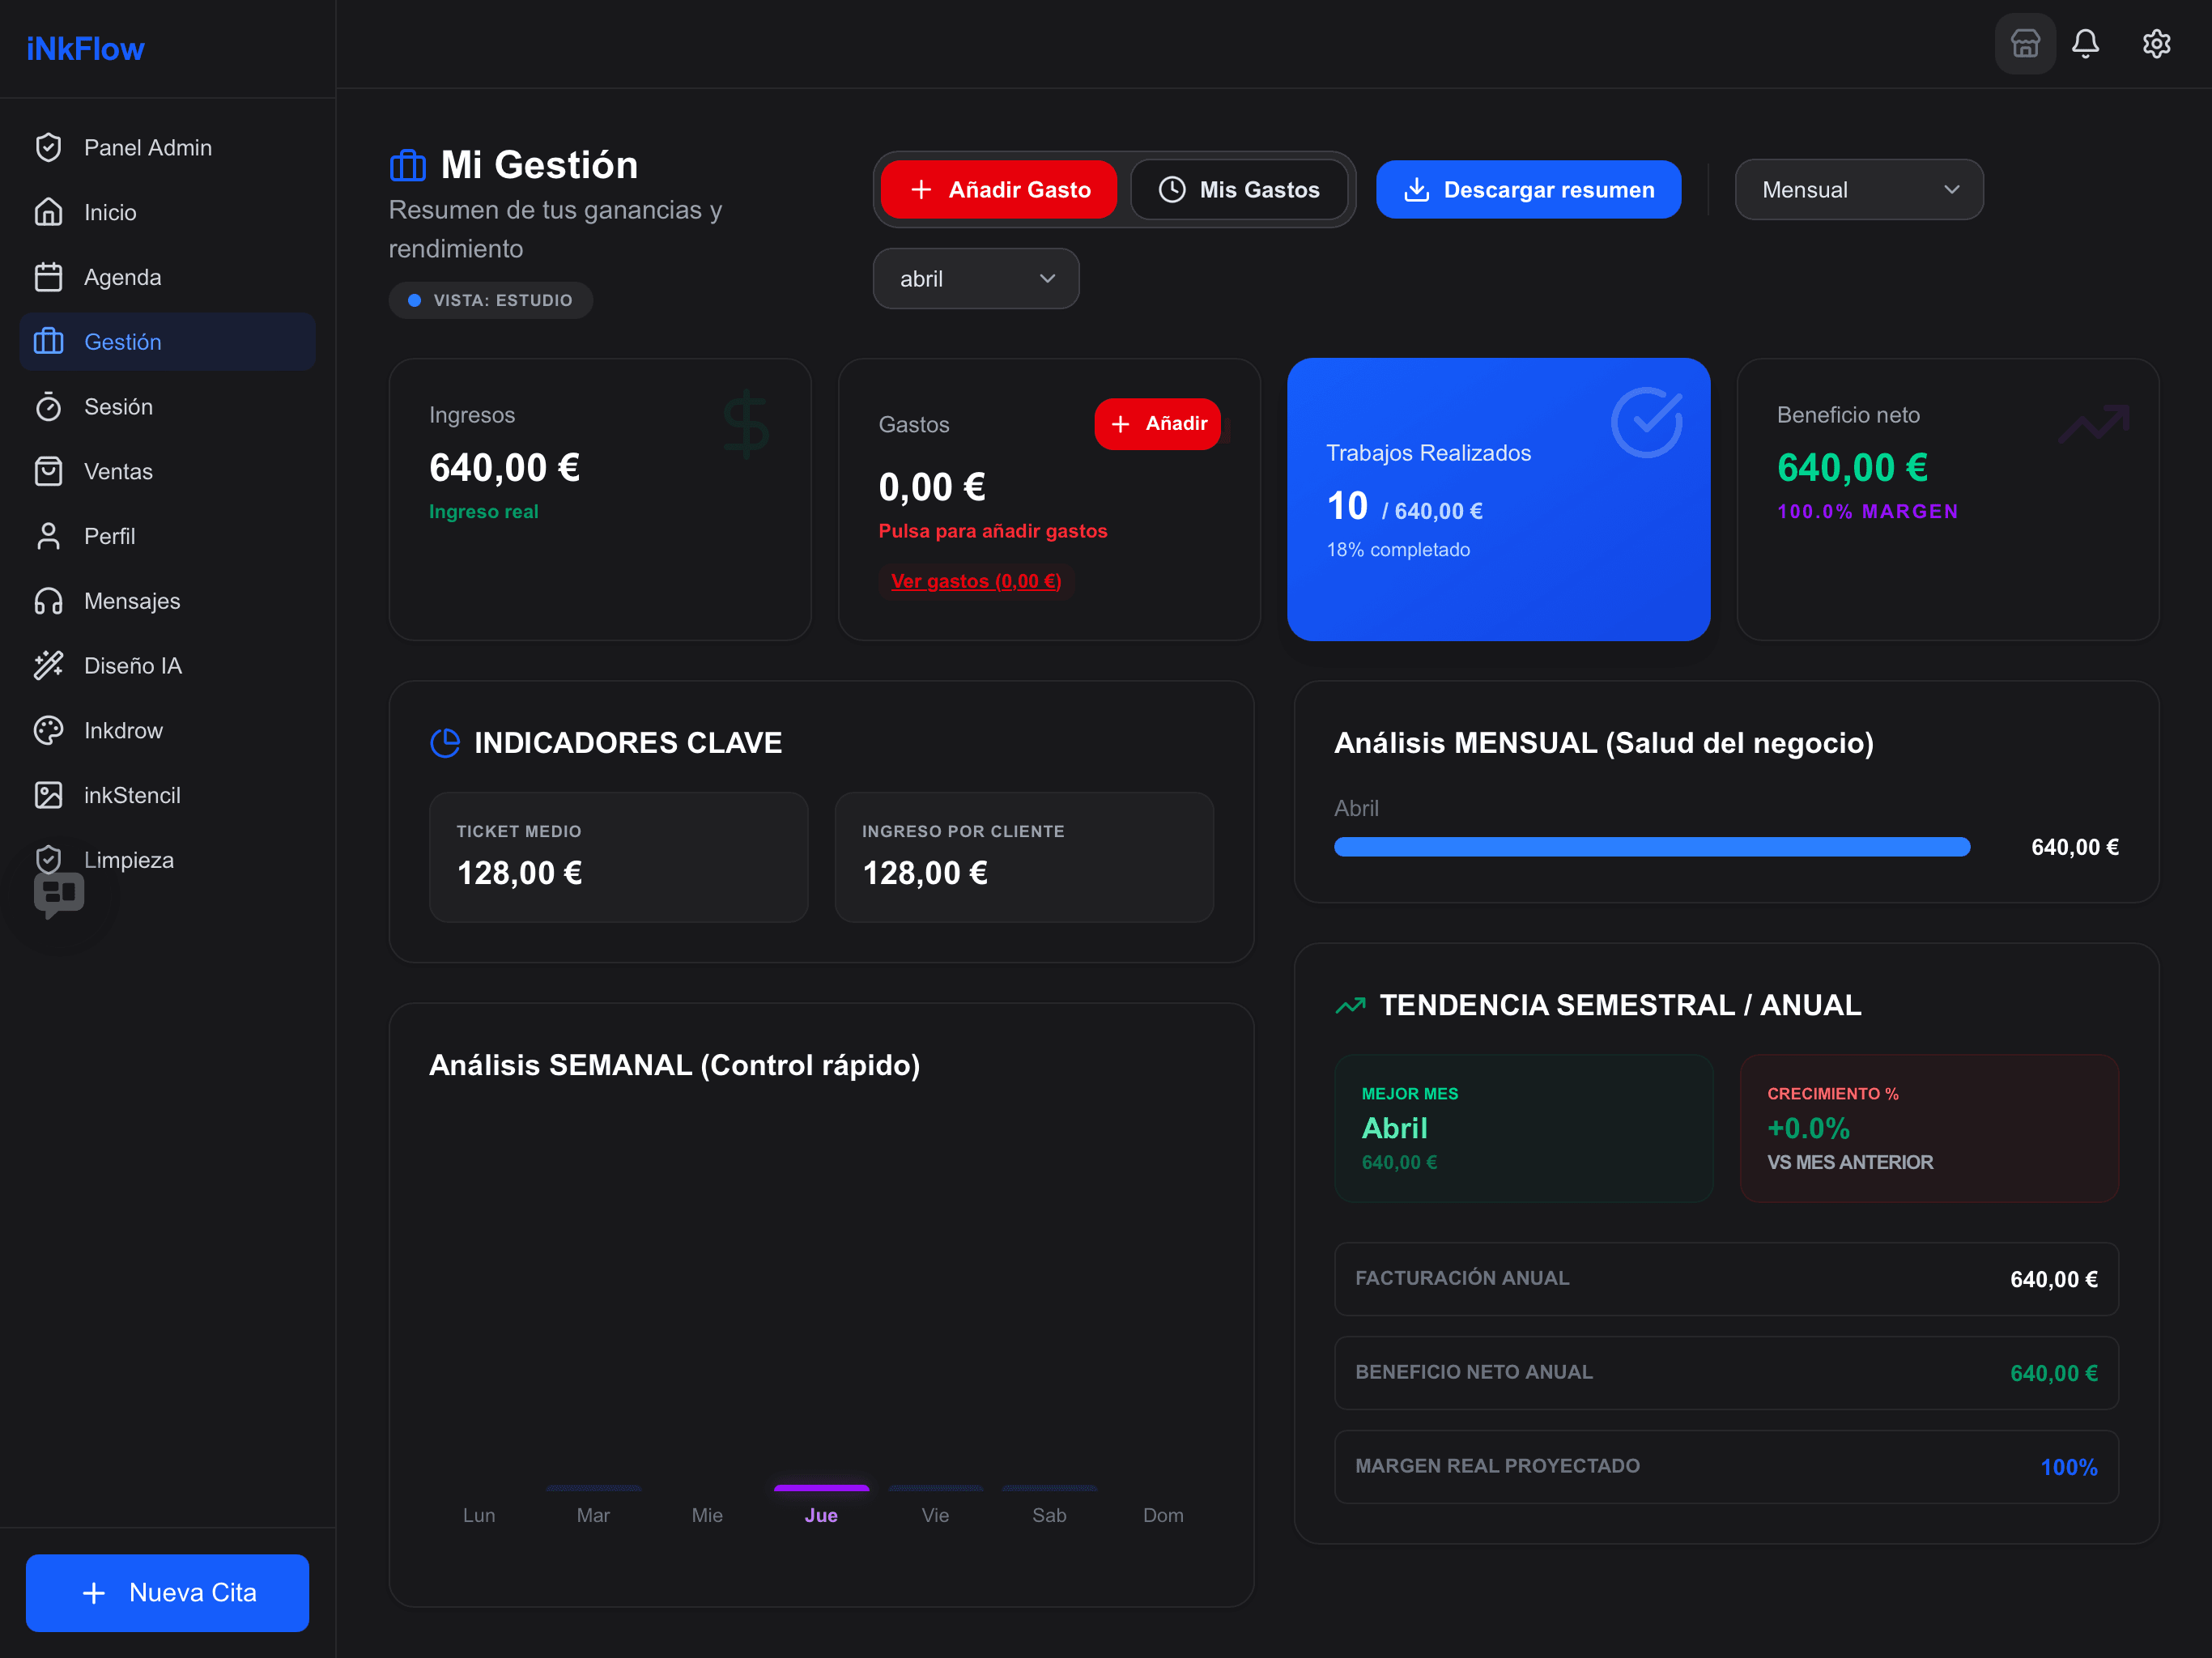Open the Trabajos Realizados card
The width and height of the screenshot is (2212, 1658).
point(1498,499)
